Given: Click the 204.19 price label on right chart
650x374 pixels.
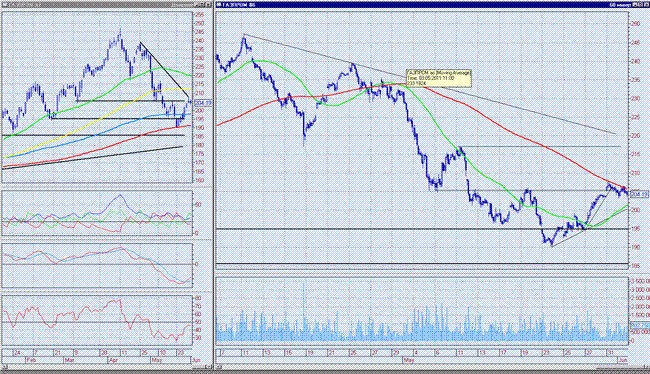Looking at the screenshot, I should (x=640, y=194).
